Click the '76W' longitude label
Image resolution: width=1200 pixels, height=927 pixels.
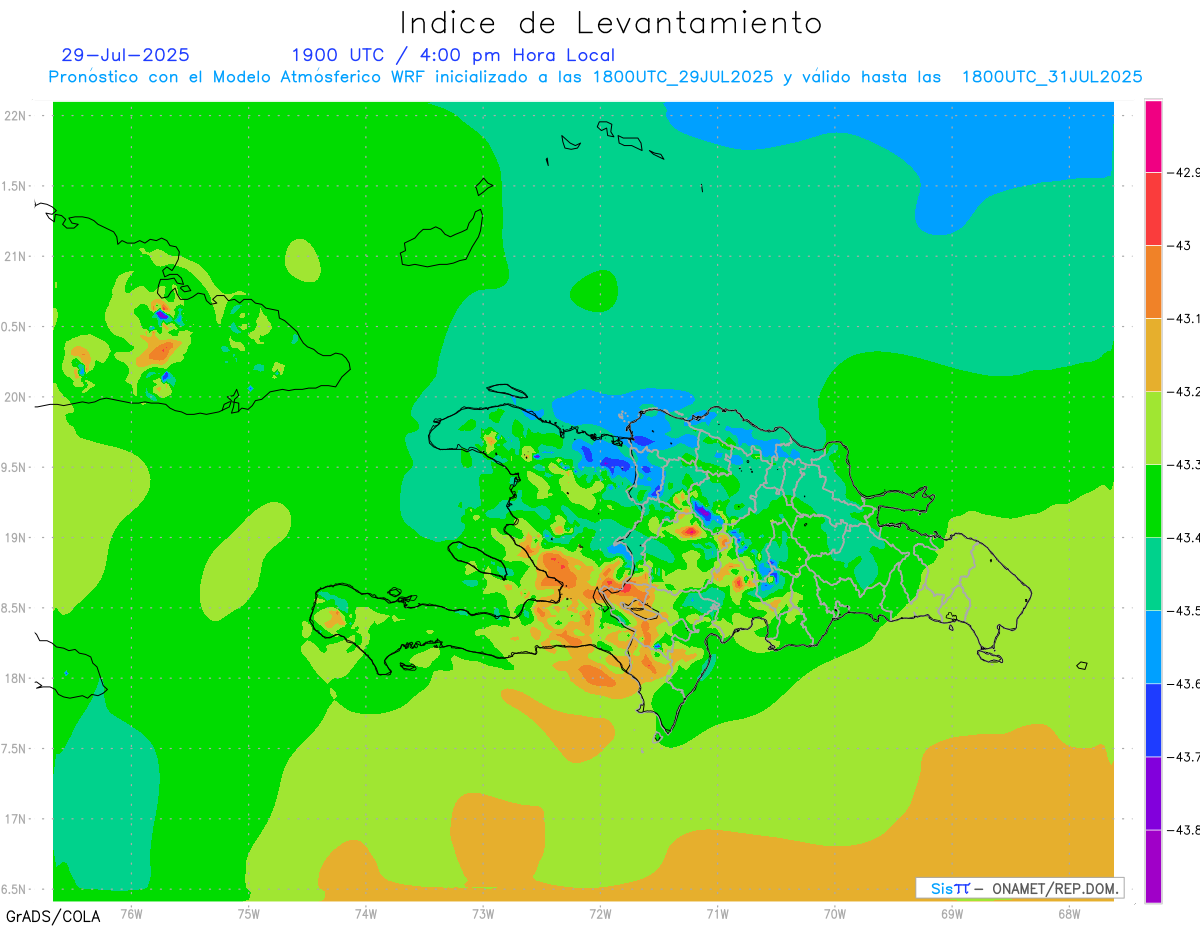click(131, 914)
